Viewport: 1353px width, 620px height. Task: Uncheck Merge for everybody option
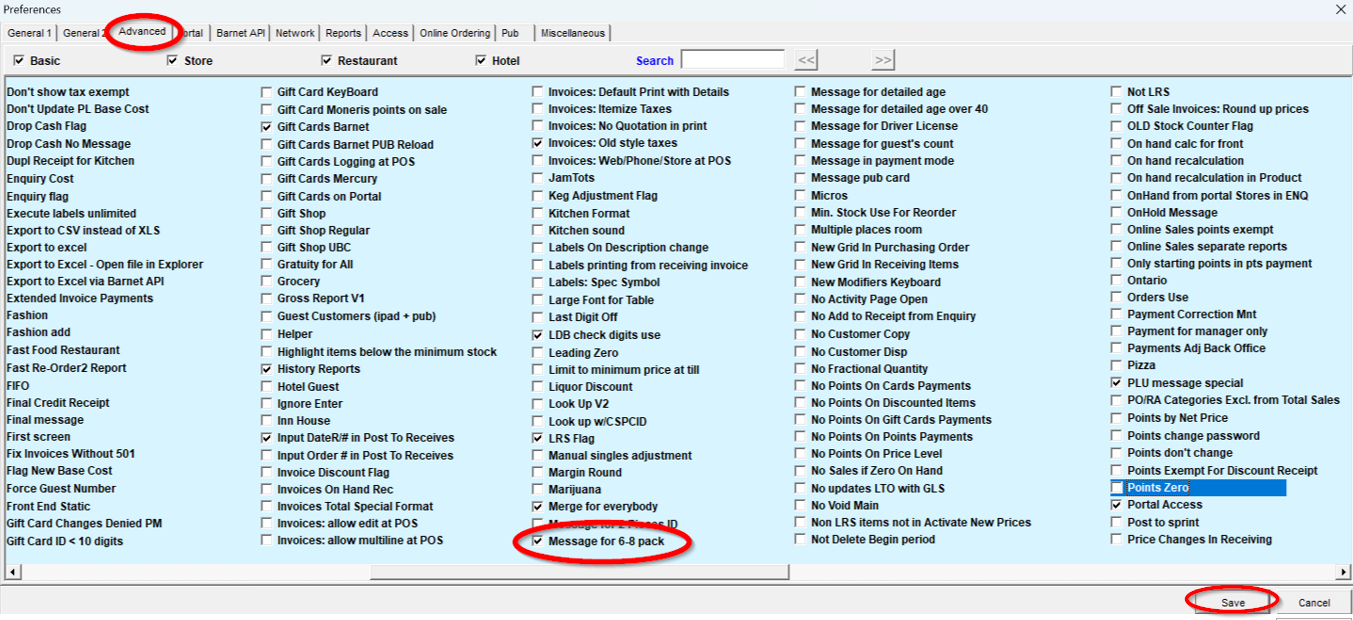click(538, 507)
